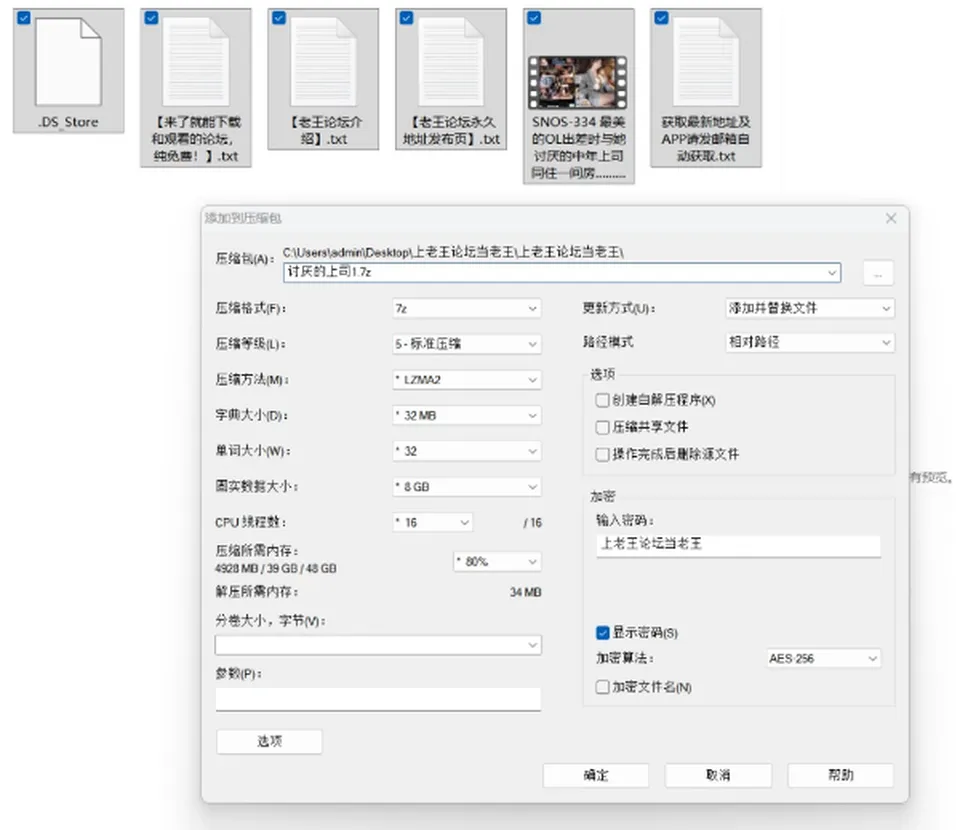Cancel with the 取消 button
This screenshot has width=960, height=830.
(x=718, y=775)
